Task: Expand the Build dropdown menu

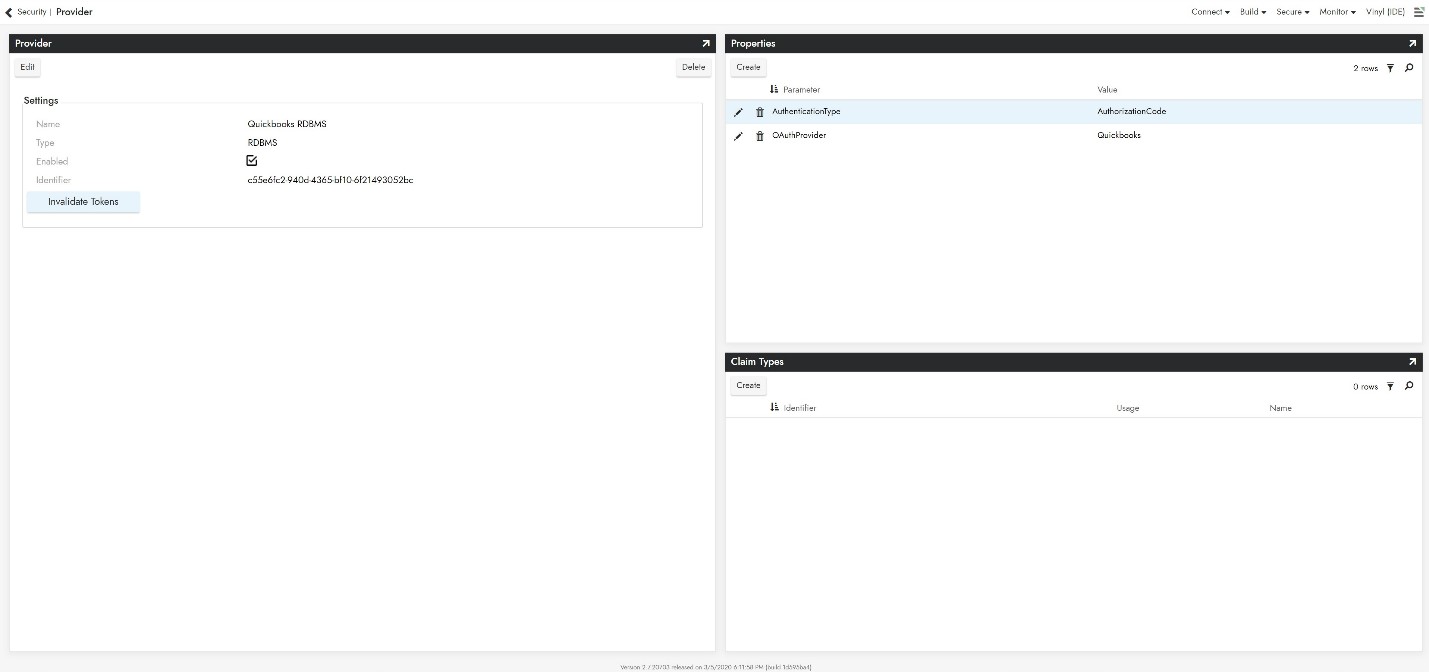Action: pos(1253,12)
